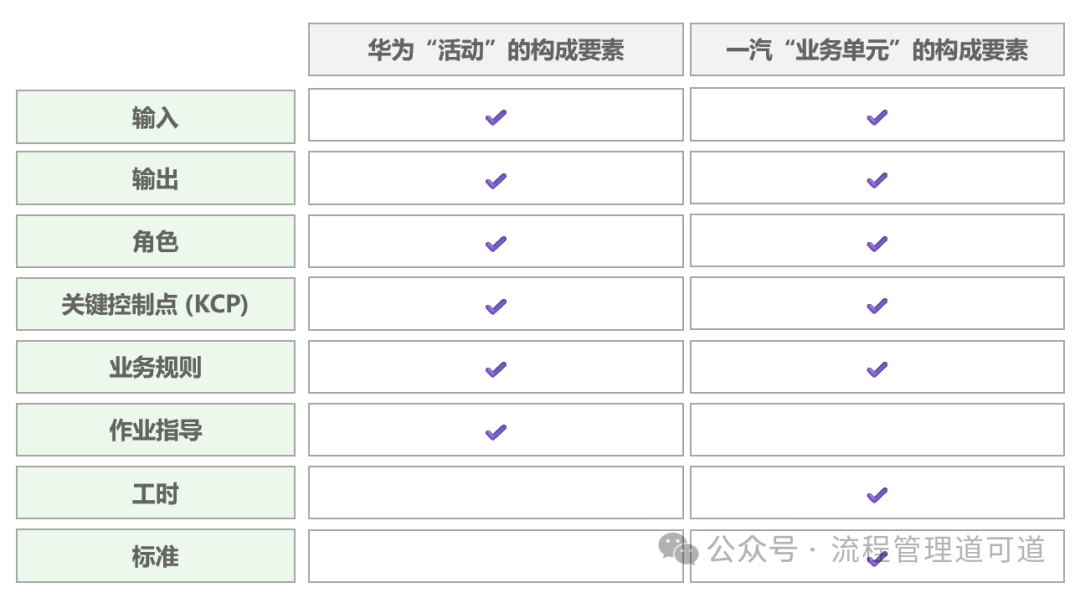Image resolution: width=1080 pixels, height=593 pixels.
Task: Click the 输入 row label
Action: pos(155,117)
